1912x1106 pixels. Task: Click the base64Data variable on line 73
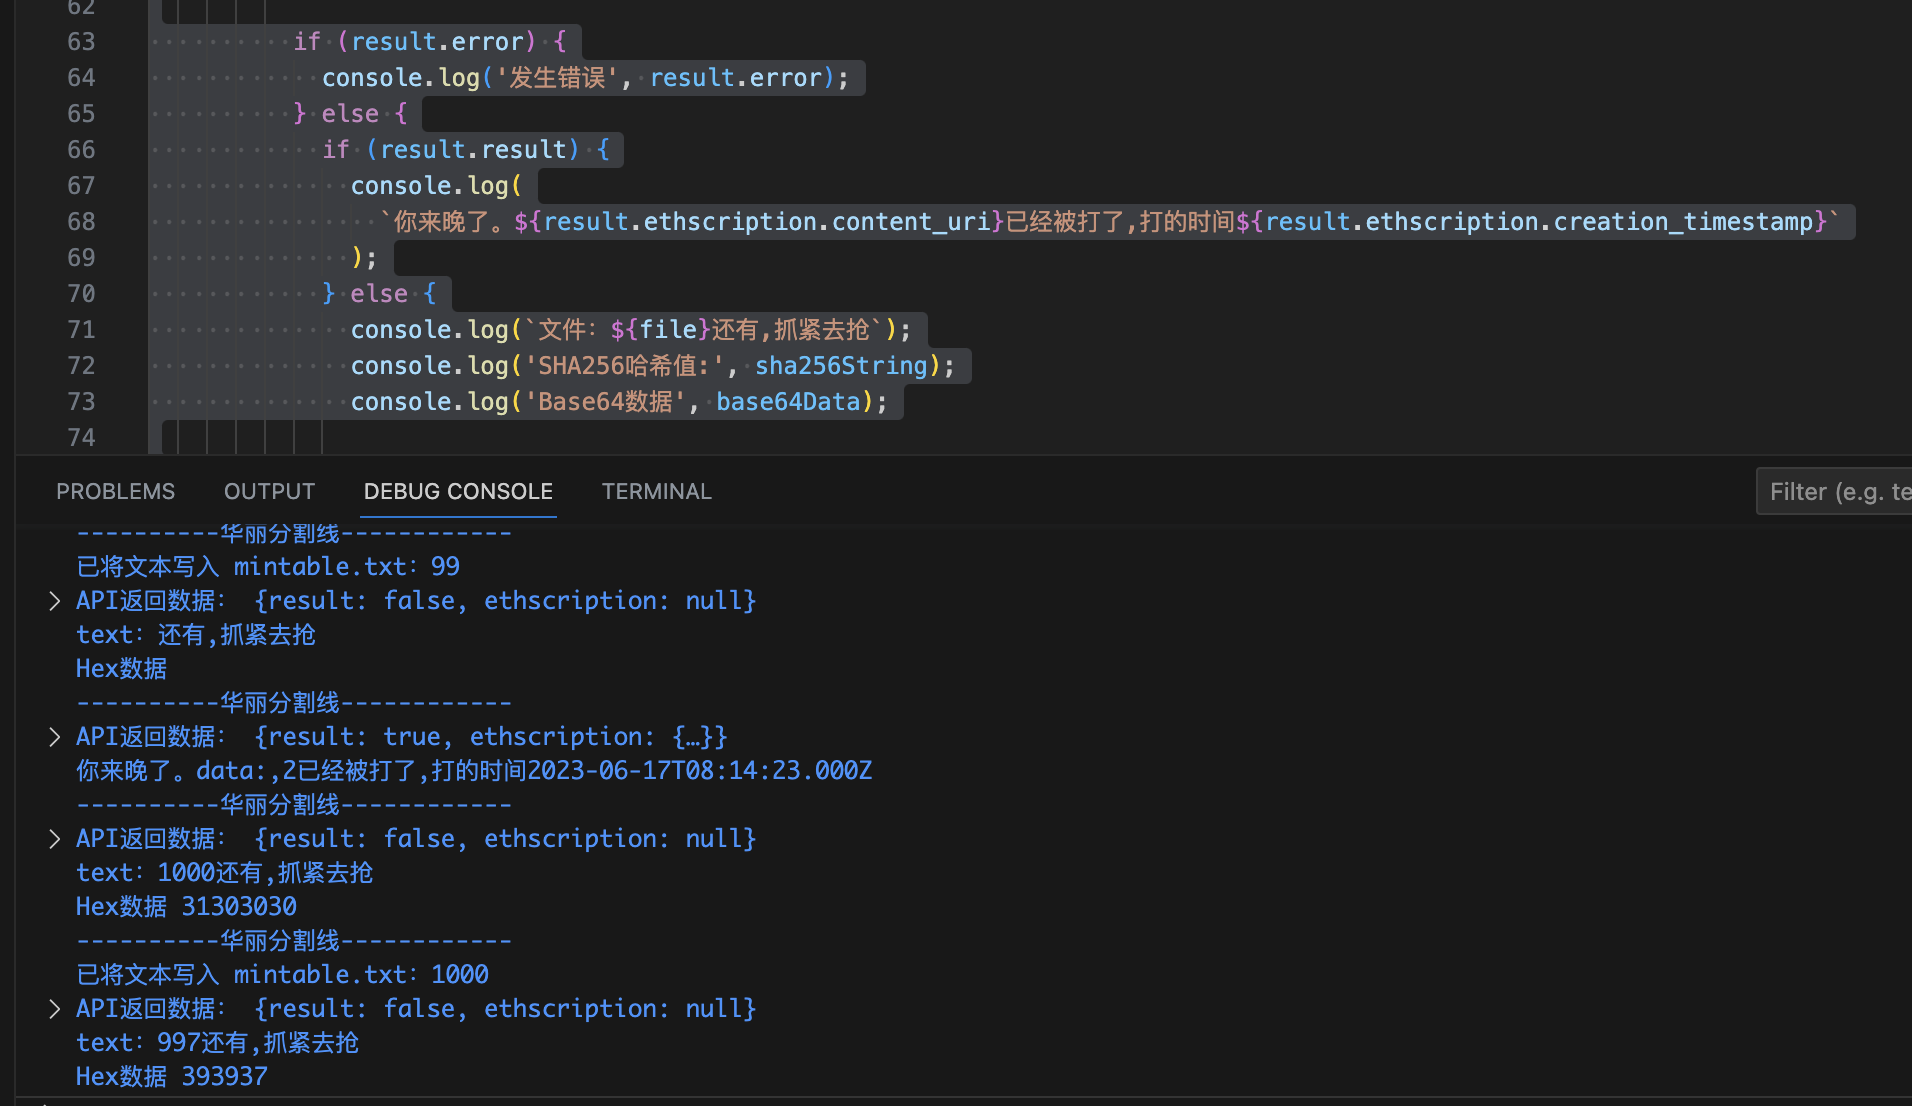pos(787,402)
